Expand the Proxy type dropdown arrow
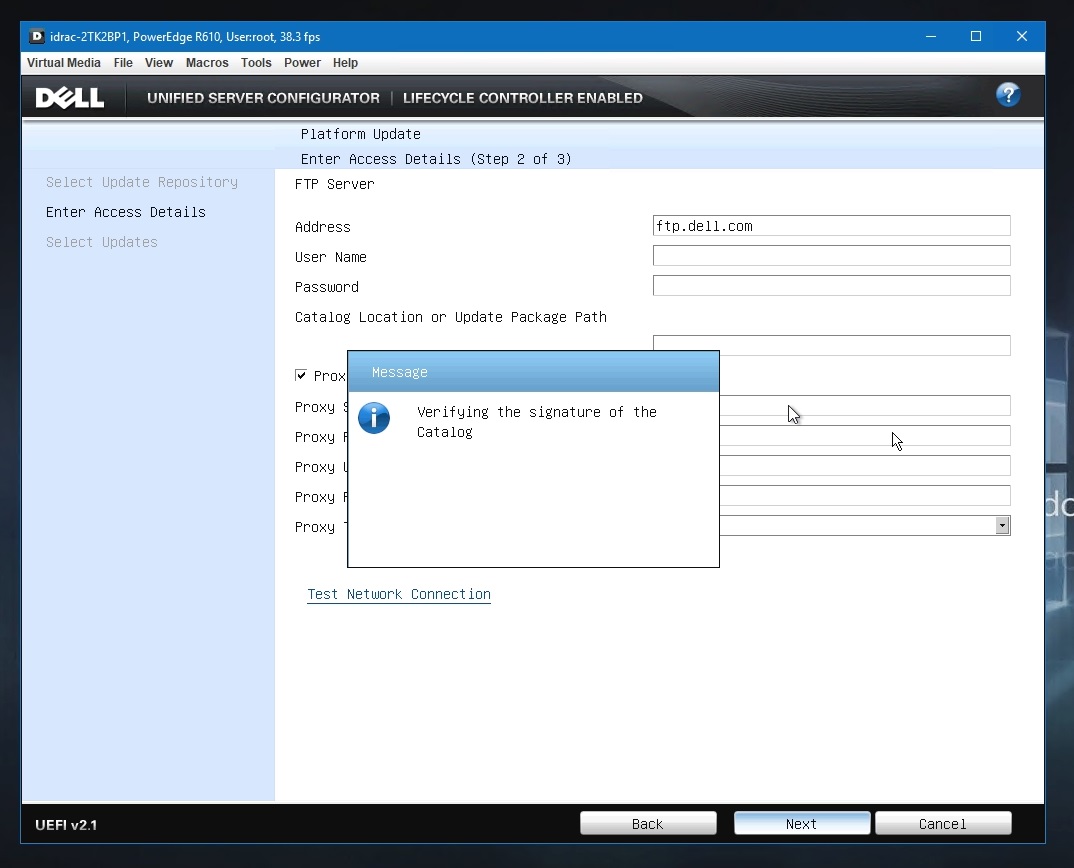The height and width of the screenshot is (868, 1074). [x=1003, y=525]
